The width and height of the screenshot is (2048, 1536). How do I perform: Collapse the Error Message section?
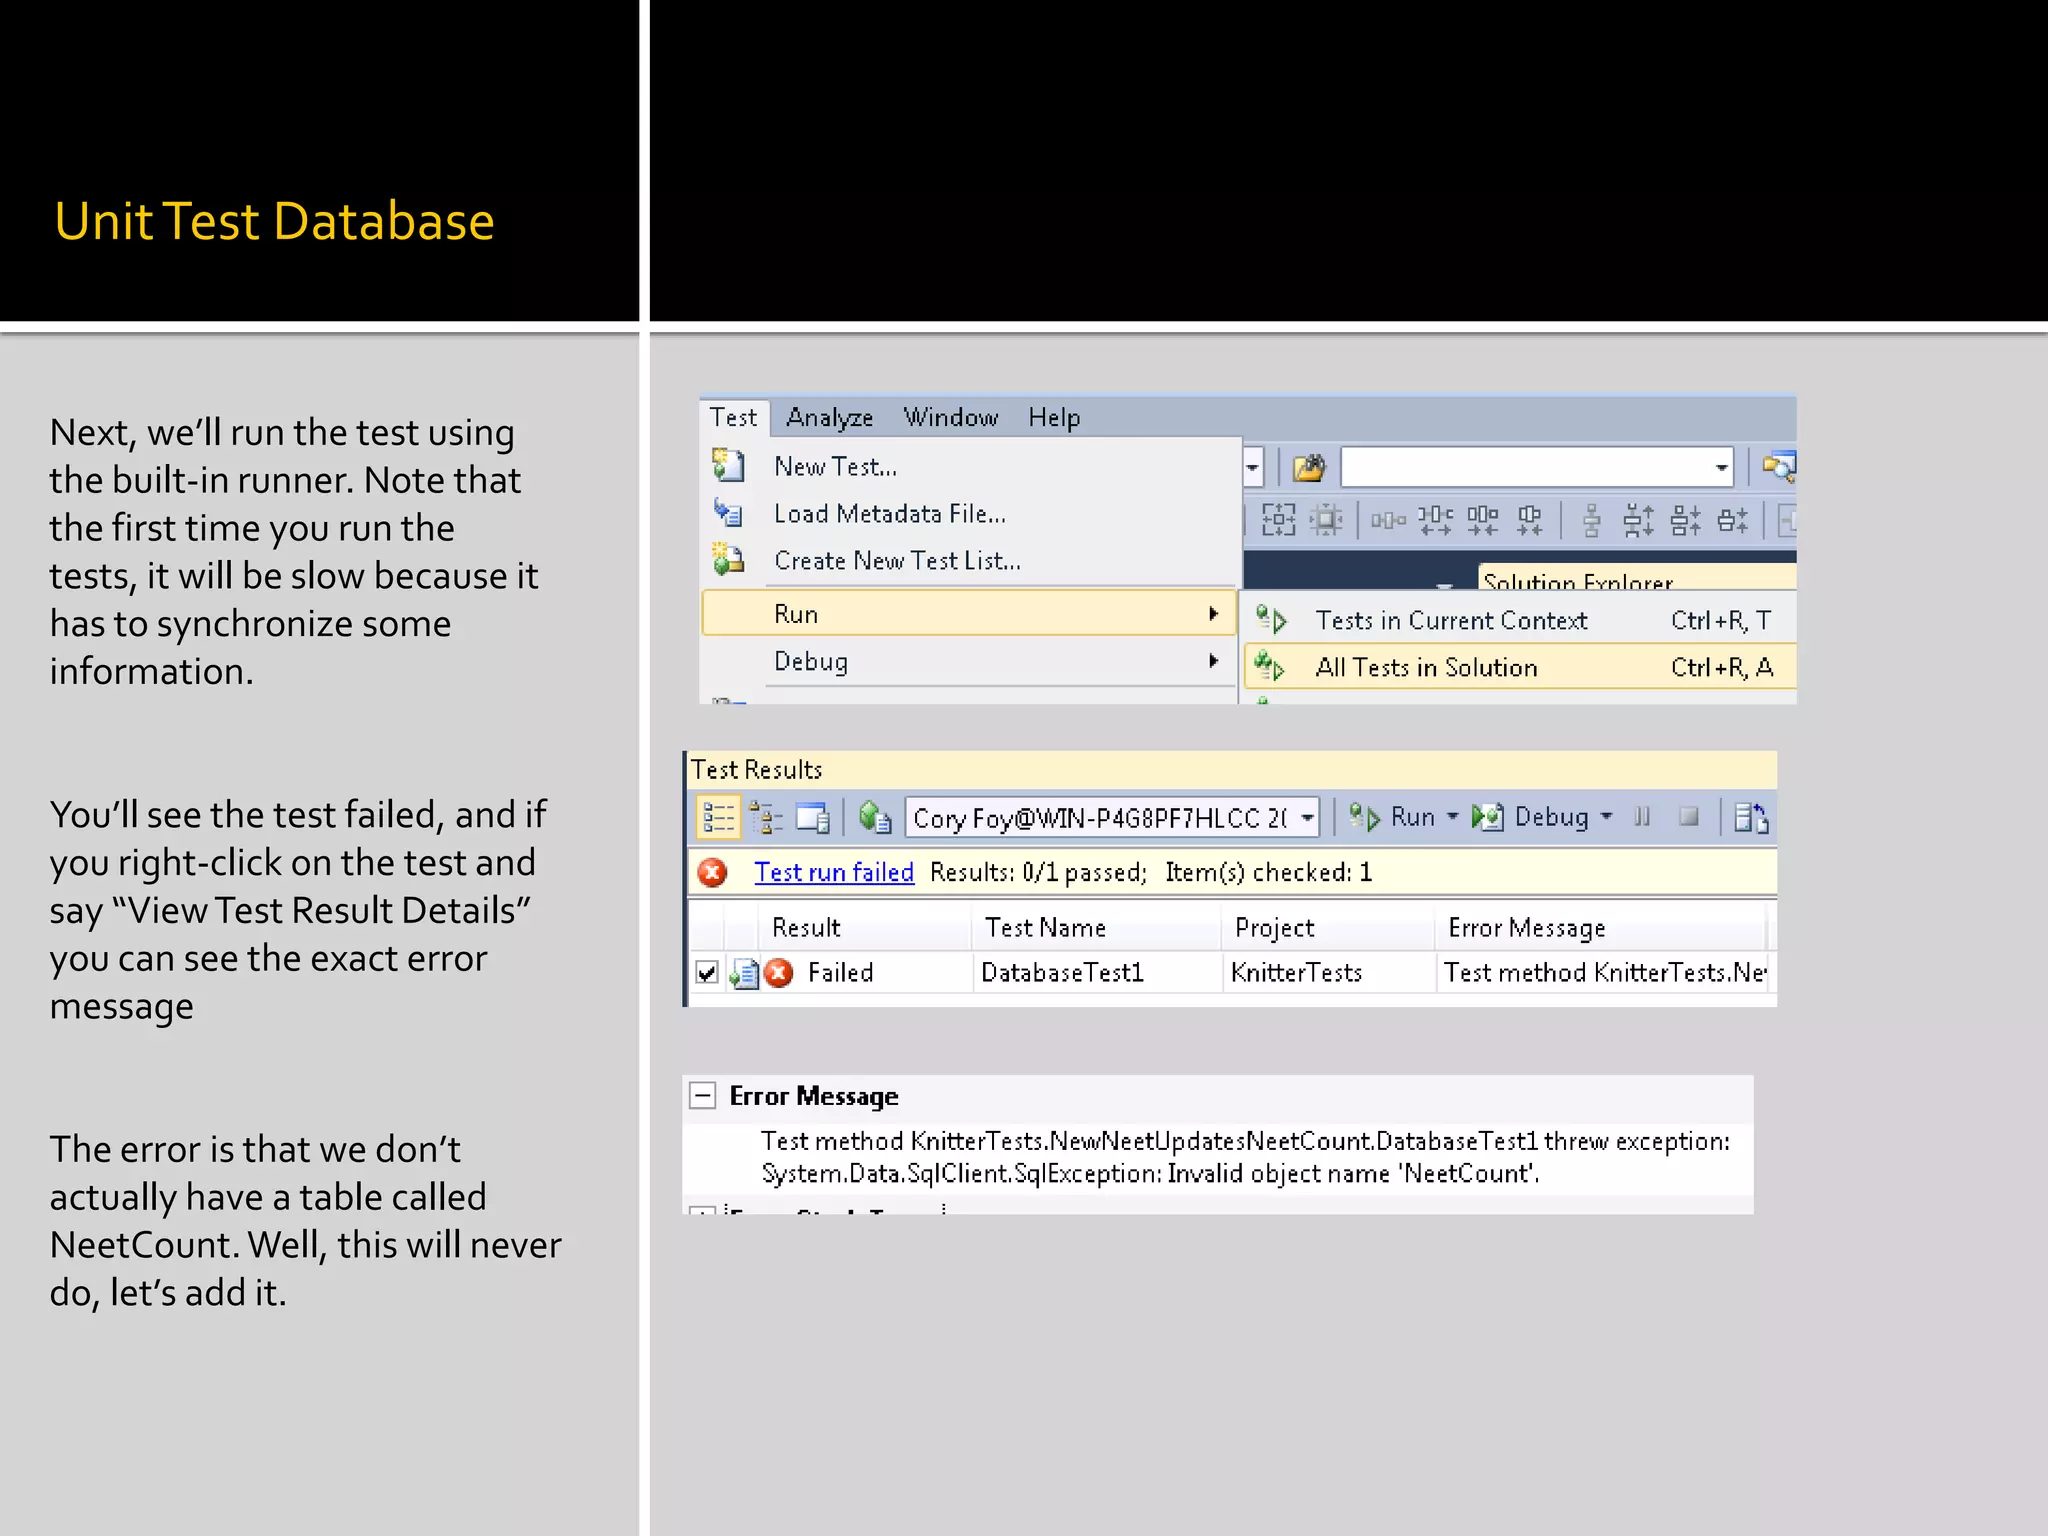[x=703, y=1096]
